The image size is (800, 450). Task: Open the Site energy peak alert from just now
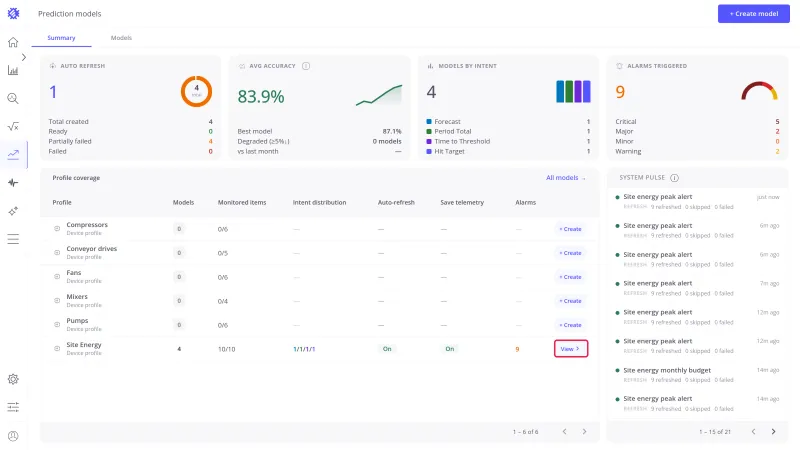[697, 201]
